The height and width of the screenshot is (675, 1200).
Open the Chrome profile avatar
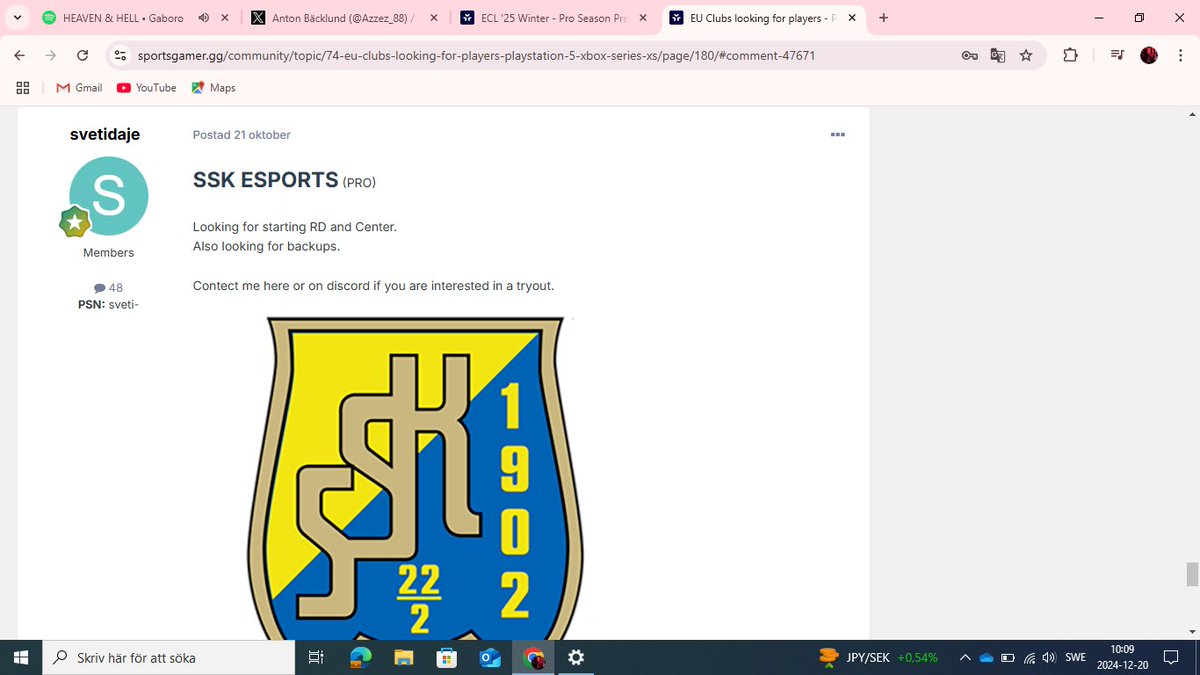pyautogui.click(x=1149, y=56)
